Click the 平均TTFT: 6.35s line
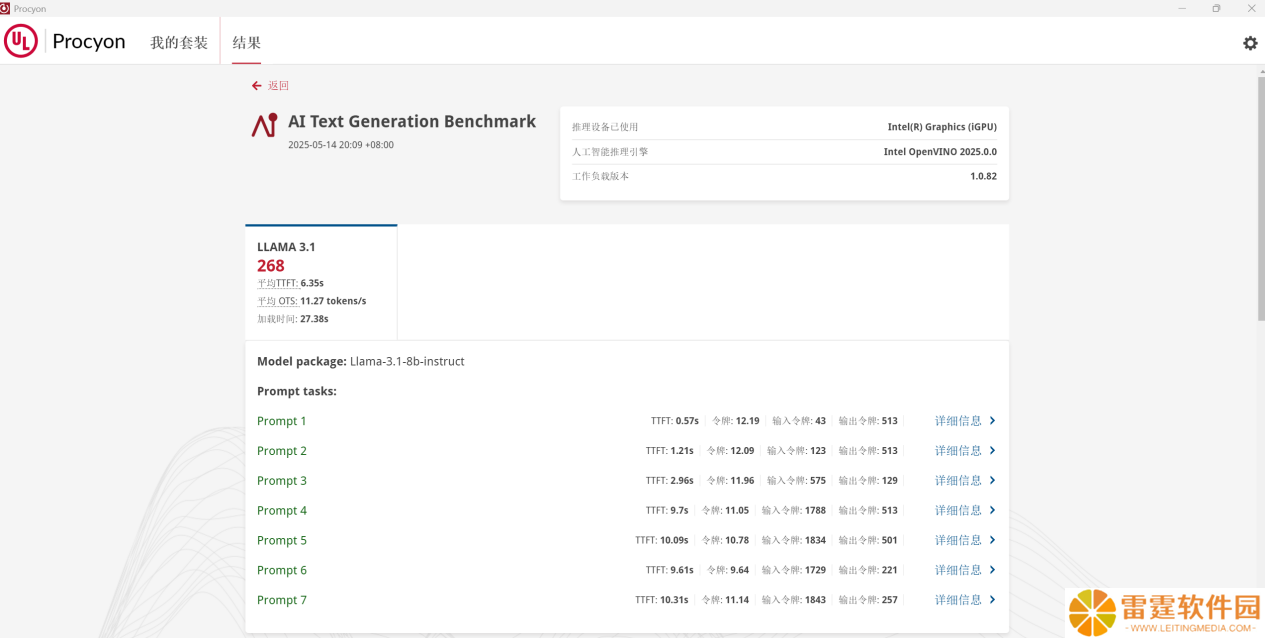This screenshot has height=638, width=1265. (x=290, y=283)
